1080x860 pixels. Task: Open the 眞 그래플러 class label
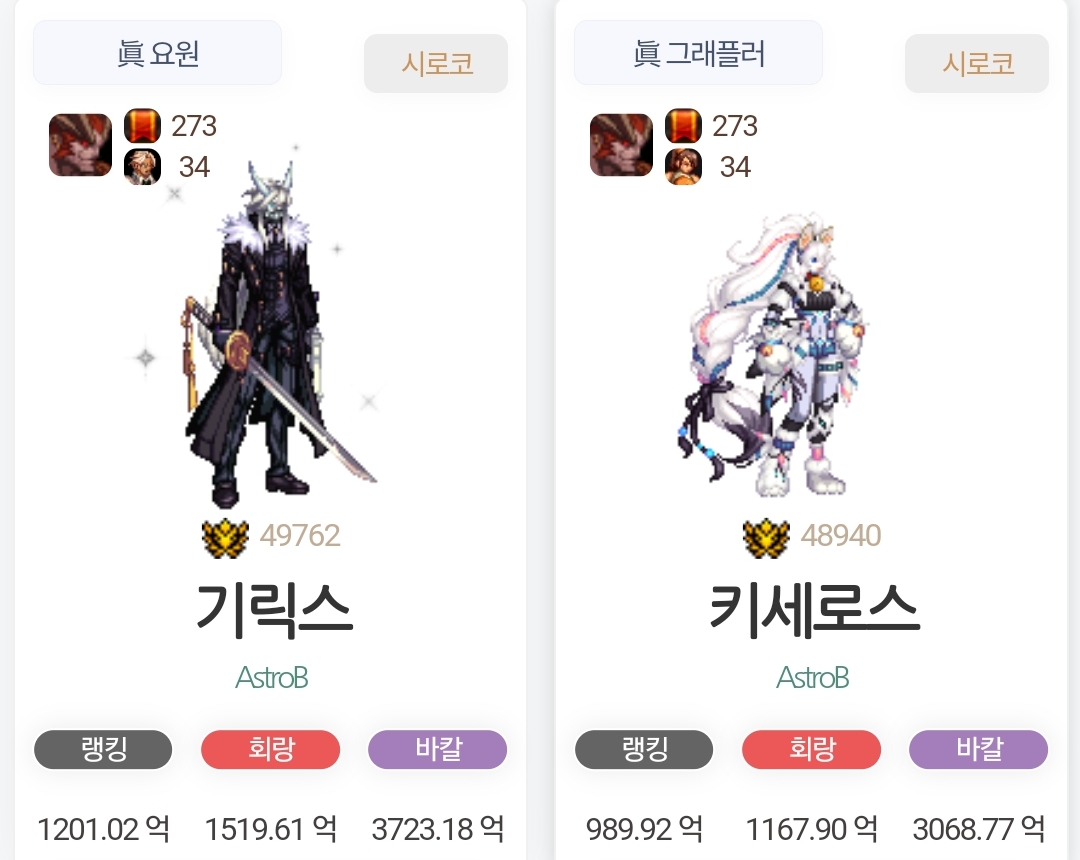(698, 53)
